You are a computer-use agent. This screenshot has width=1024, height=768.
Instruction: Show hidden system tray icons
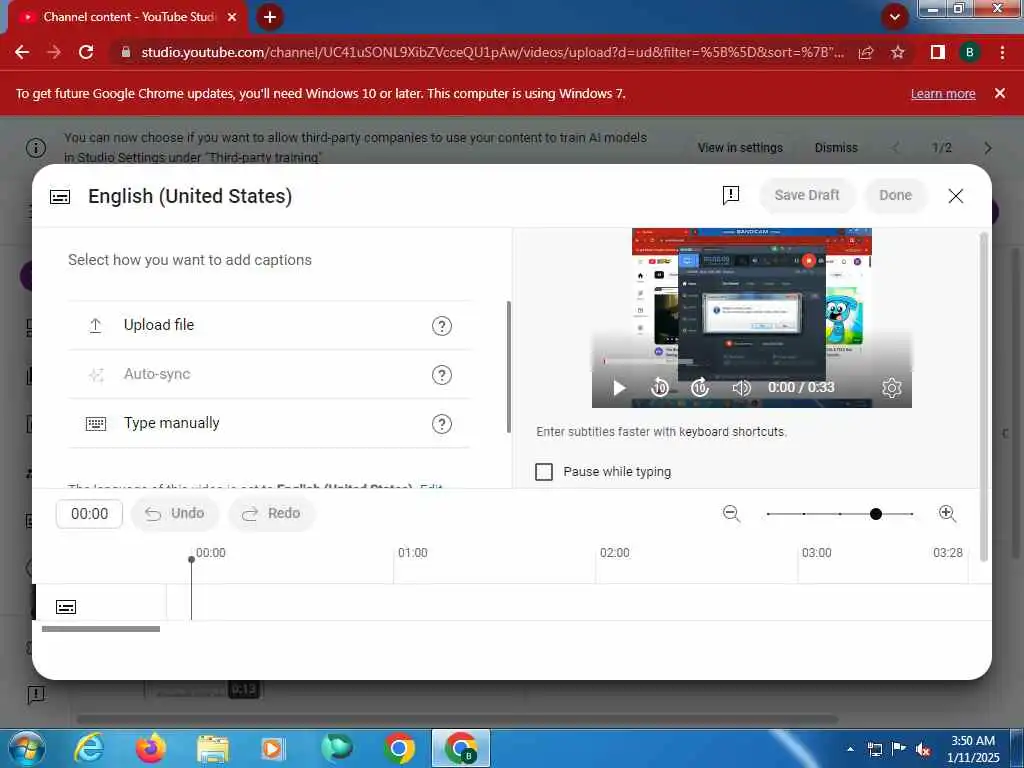click(x=850, y=749)
